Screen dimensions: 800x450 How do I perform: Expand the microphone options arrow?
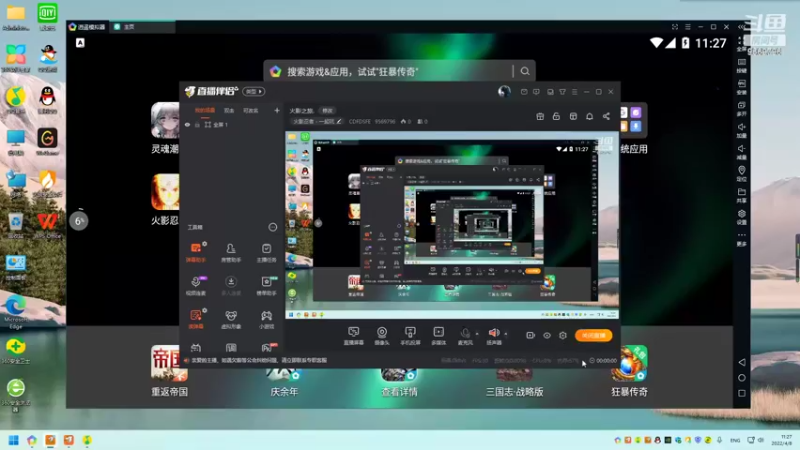477,334
